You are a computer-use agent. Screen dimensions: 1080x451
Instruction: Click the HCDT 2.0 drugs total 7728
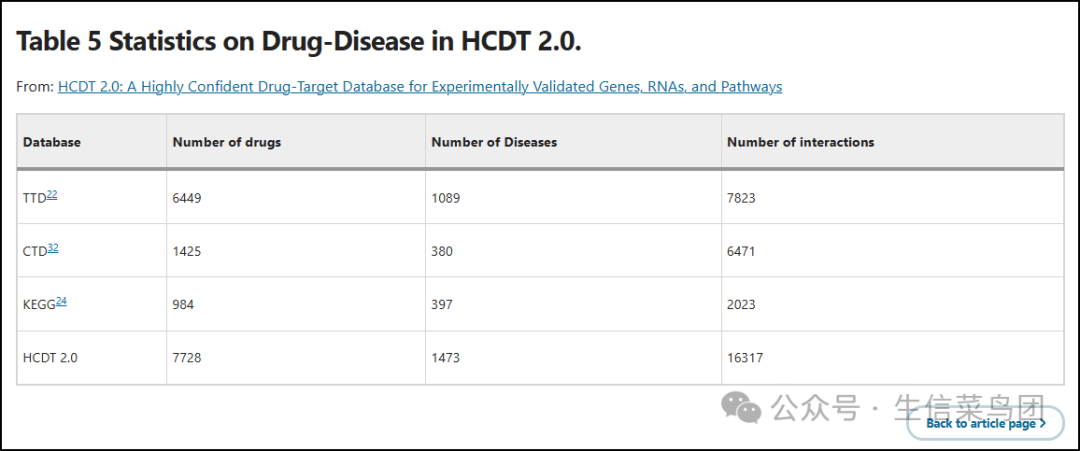[x=188, y=357]
